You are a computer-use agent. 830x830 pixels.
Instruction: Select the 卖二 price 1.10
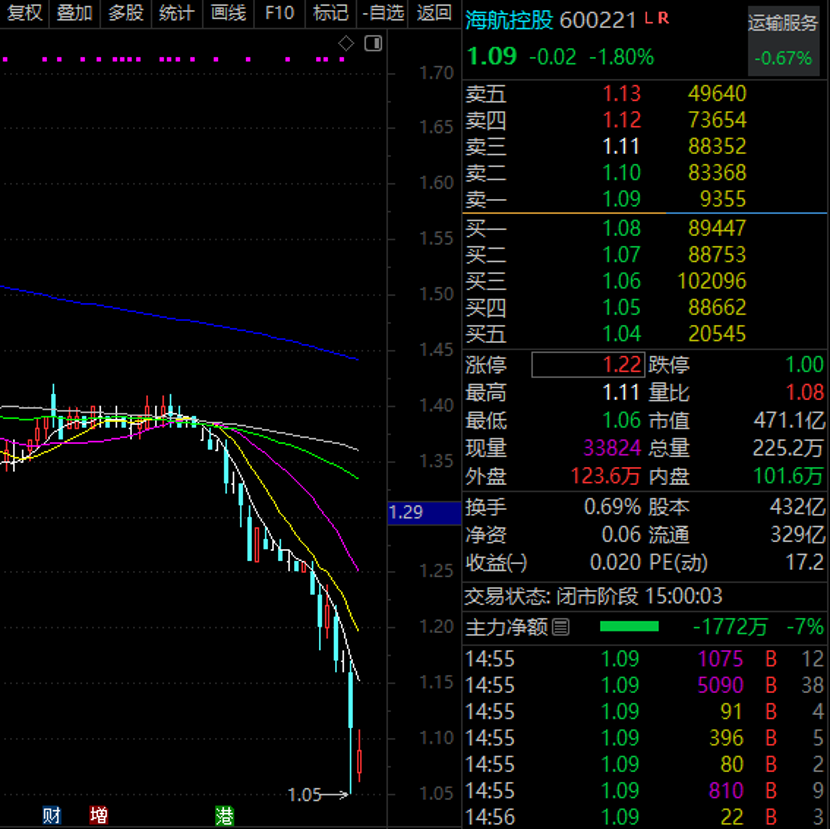(x=622, y=173)
